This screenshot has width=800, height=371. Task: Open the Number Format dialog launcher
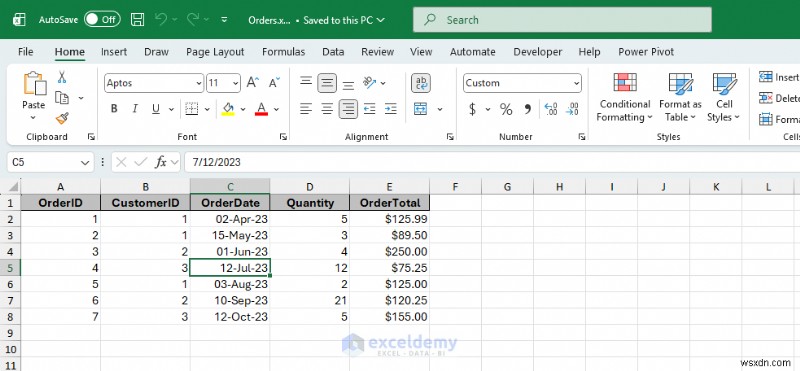click(x=582, y=137)
